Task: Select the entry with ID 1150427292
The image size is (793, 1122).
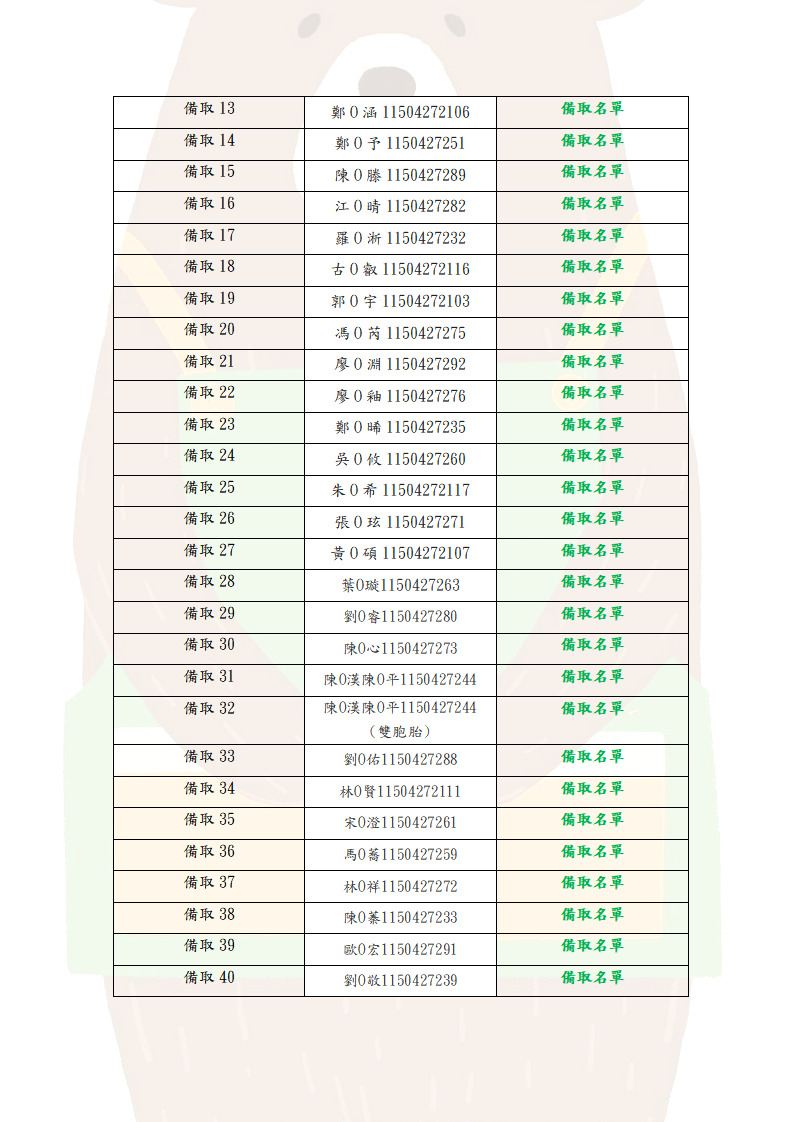Action: pyautogui.click(x=400, y=364)
